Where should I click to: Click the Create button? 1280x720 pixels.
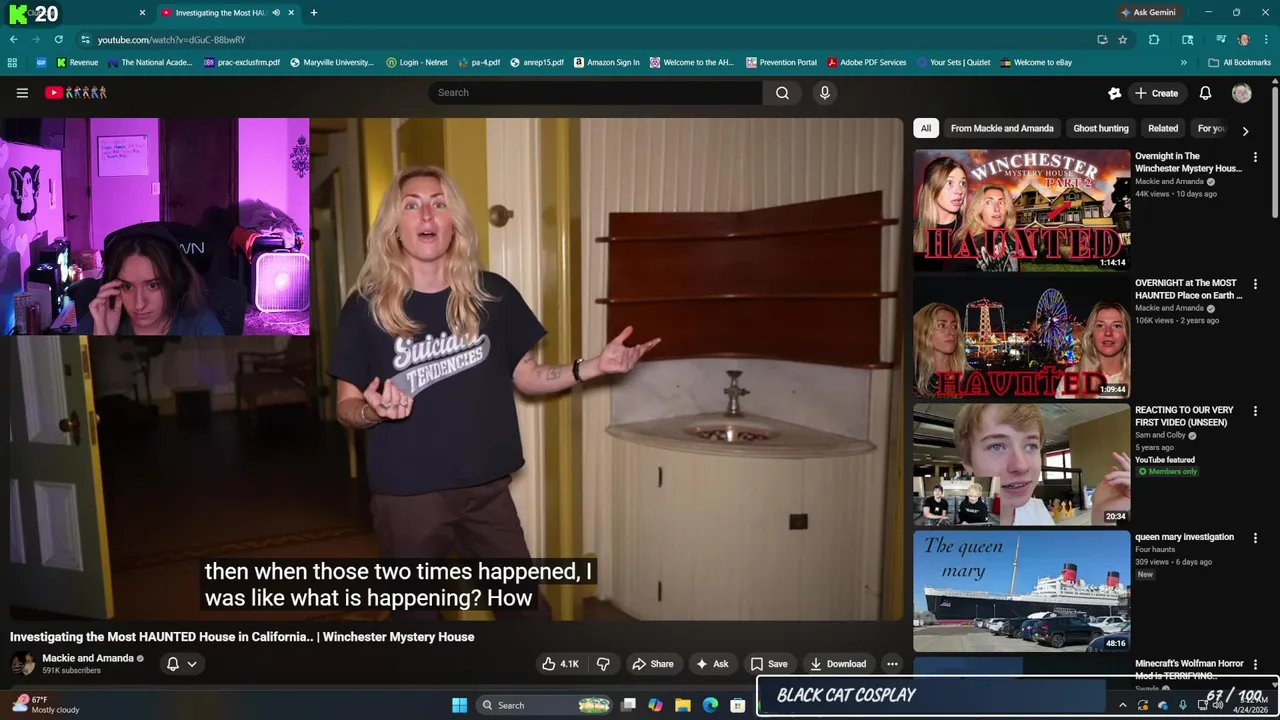[1156, 93]
